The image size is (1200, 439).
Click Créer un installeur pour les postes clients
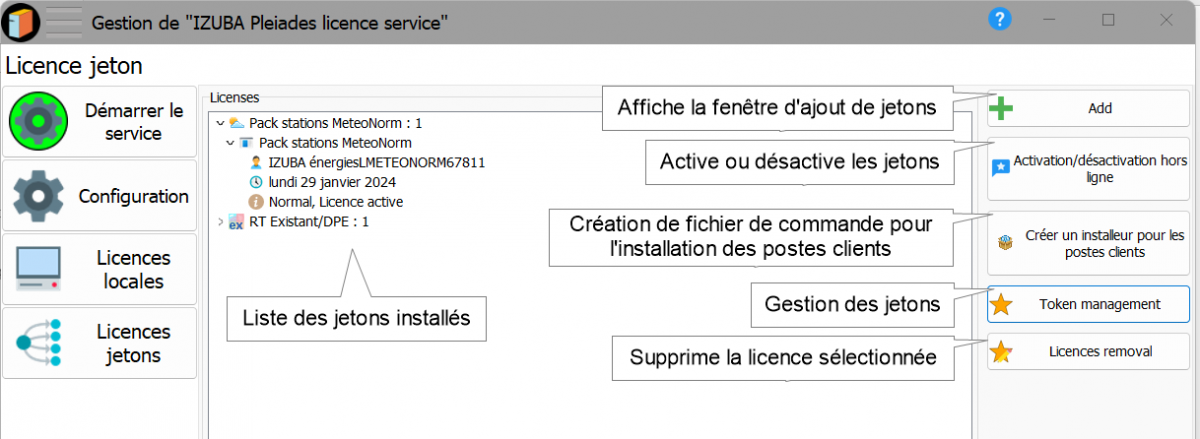click(x=1088, y=243)
